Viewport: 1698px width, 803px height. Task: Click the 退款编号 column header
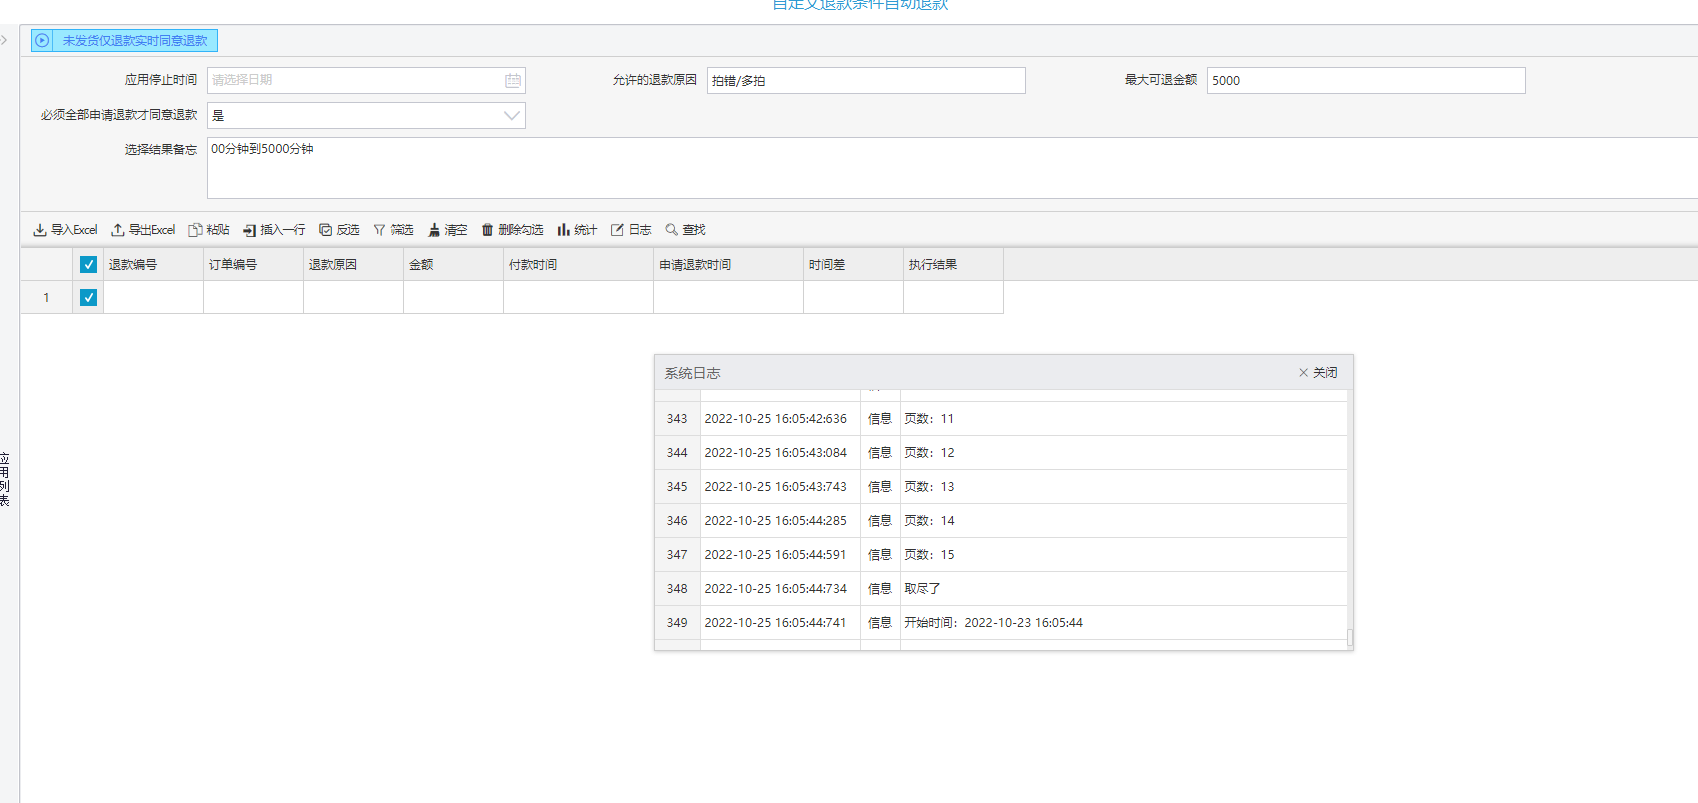[x=154, y=265]
